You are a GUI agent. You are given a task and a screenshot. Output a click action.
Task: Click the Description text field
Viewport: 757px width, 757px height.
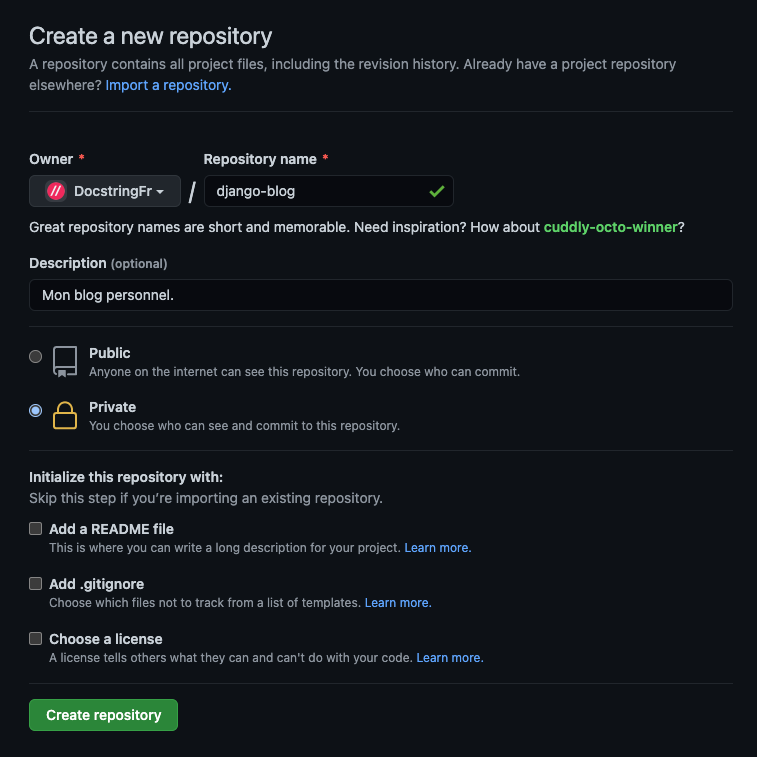point(380,295)
